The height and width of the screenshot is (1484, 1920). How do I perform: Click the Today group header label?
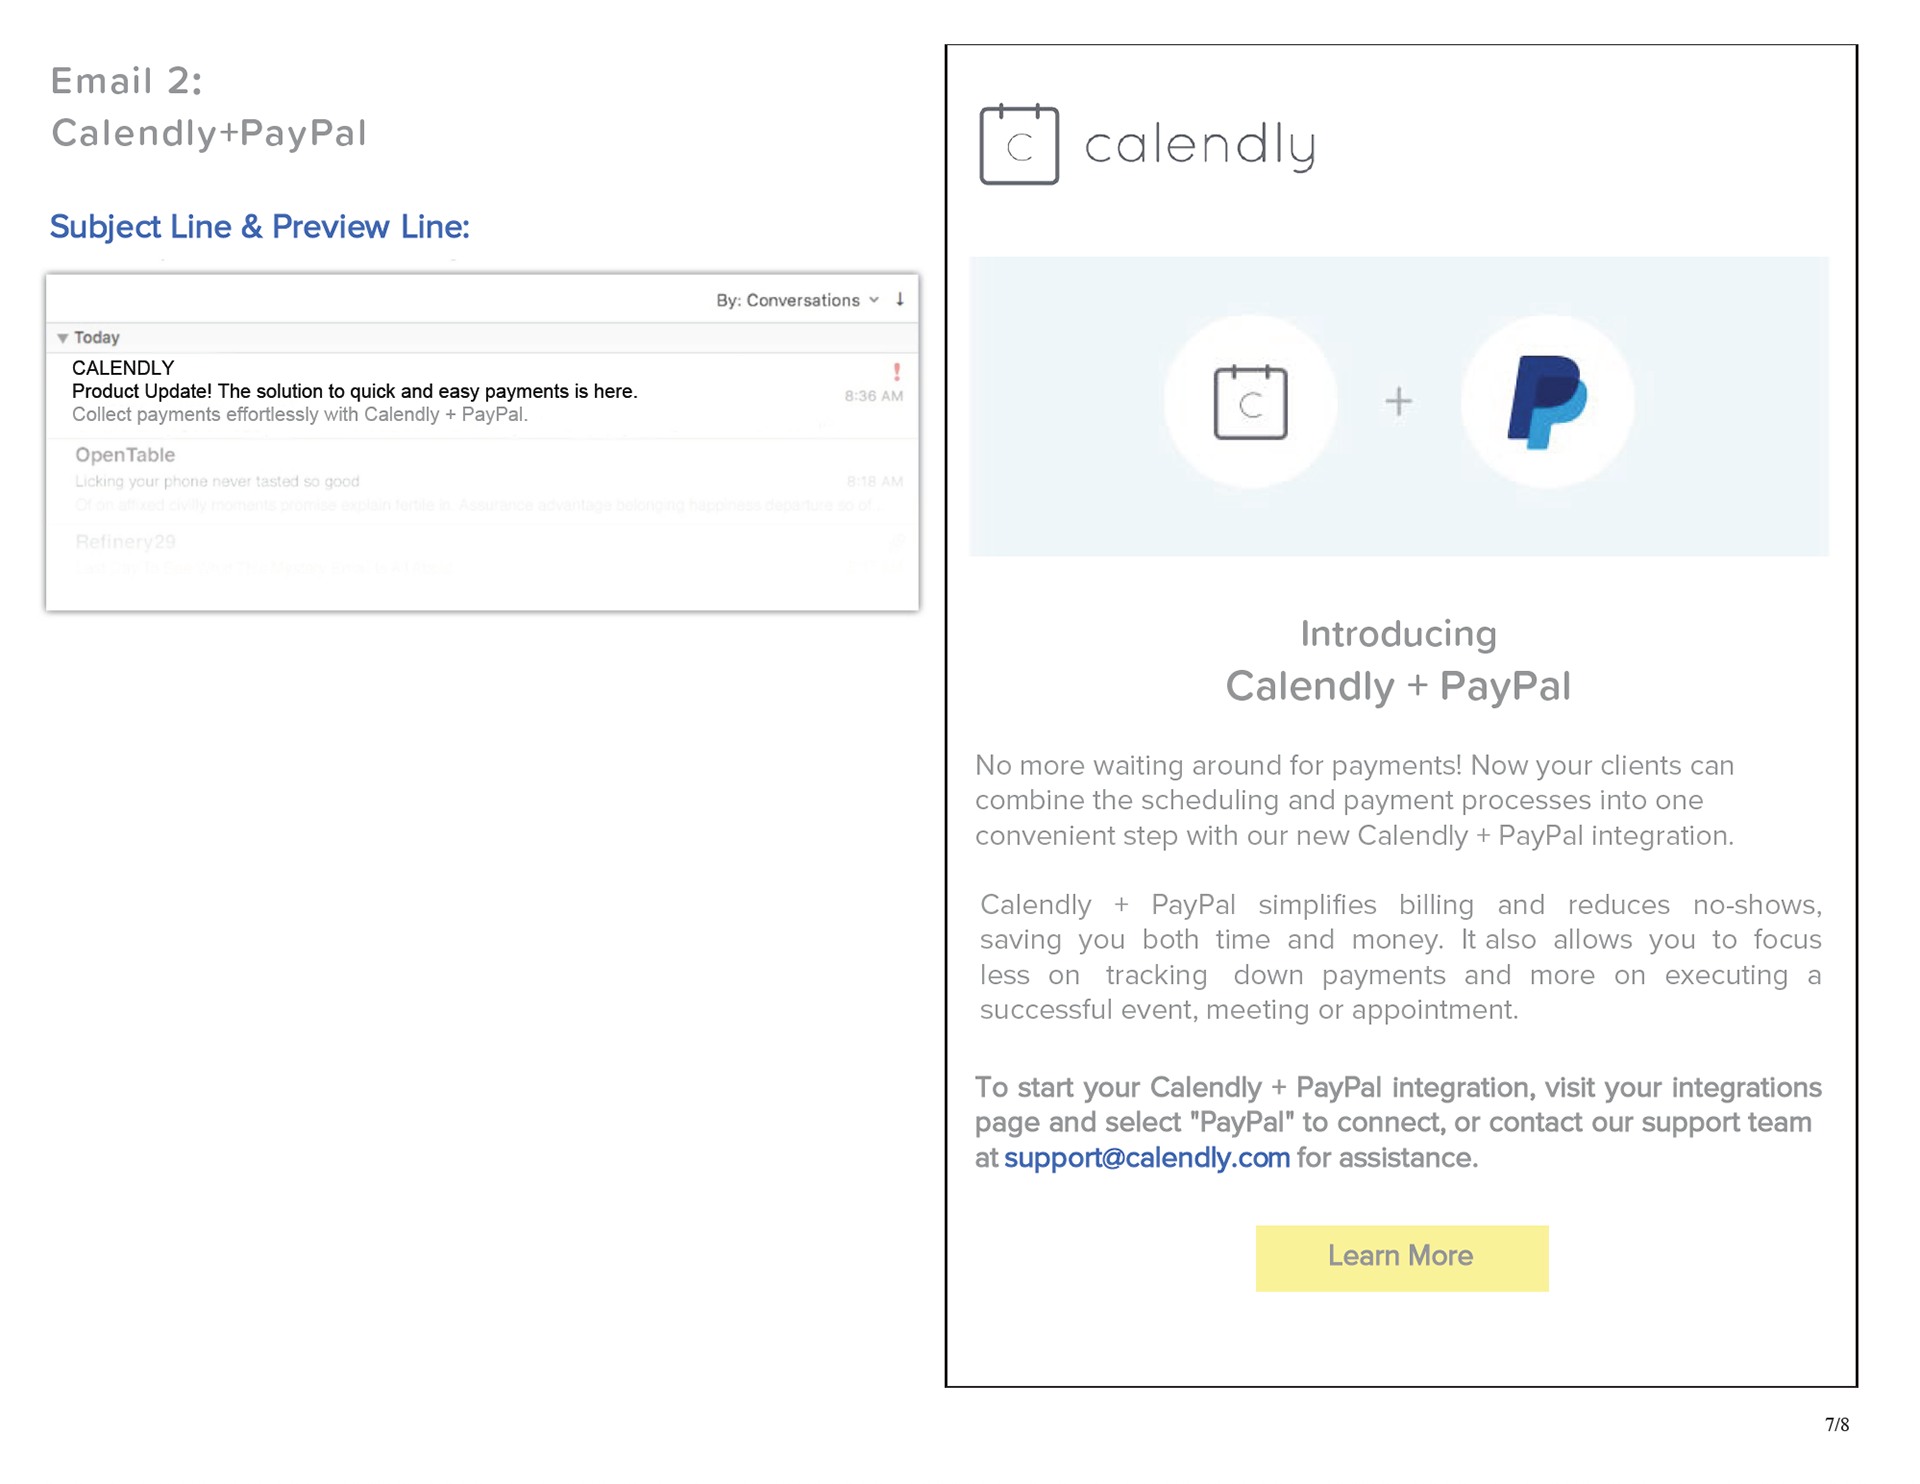click(97, 338)
